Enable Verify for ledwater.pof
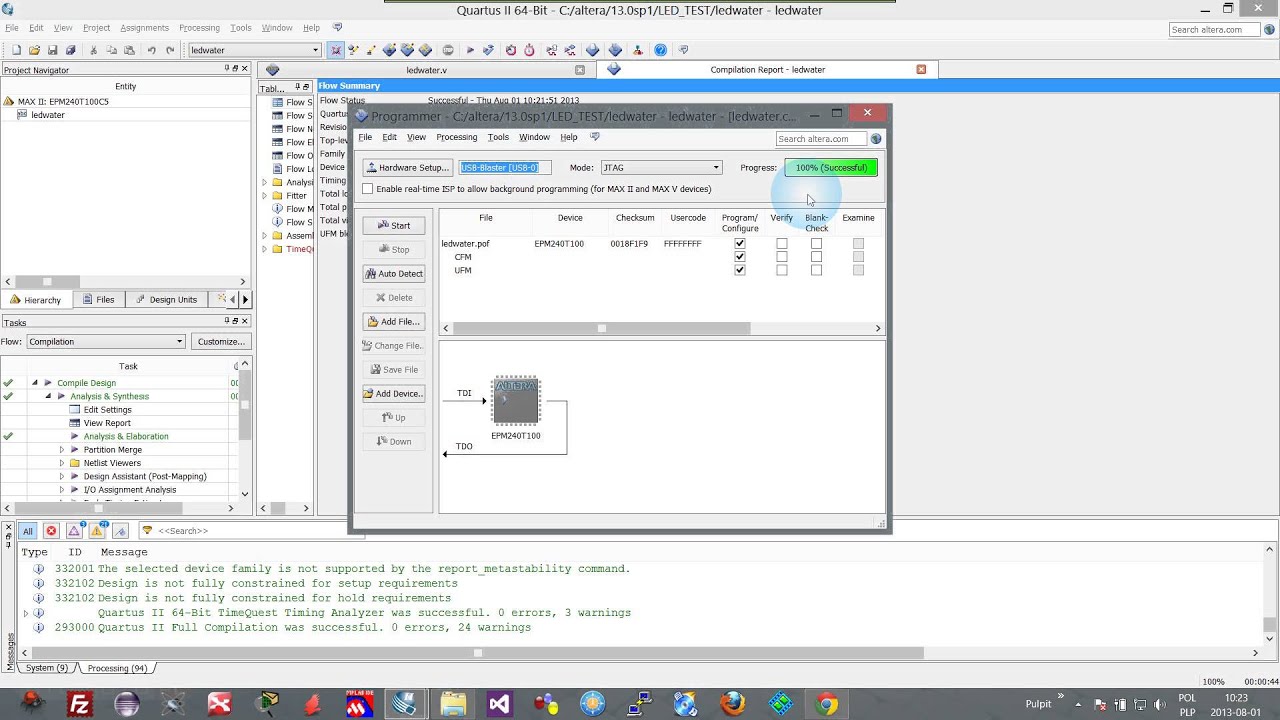Viewport: 1280px width, 720px height. [x=782, y=244]
